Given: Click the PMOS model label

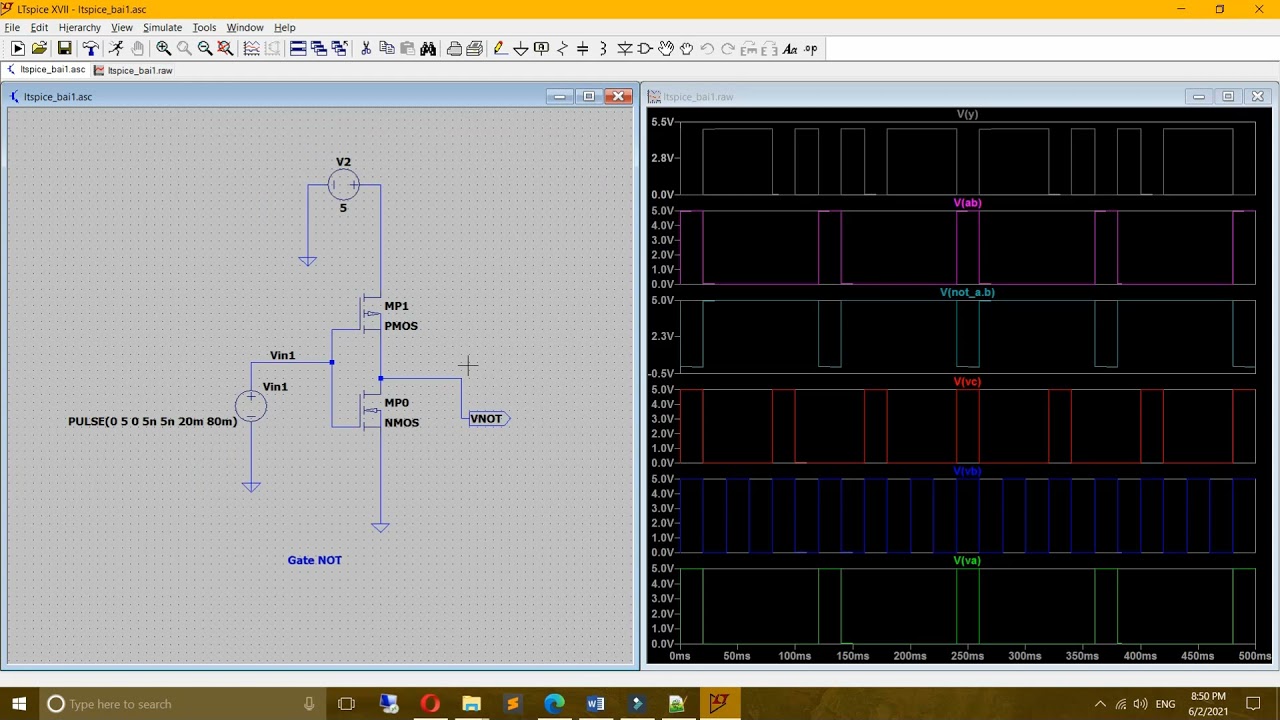Looking at the screenshot, I should click(x=401, y=326).
